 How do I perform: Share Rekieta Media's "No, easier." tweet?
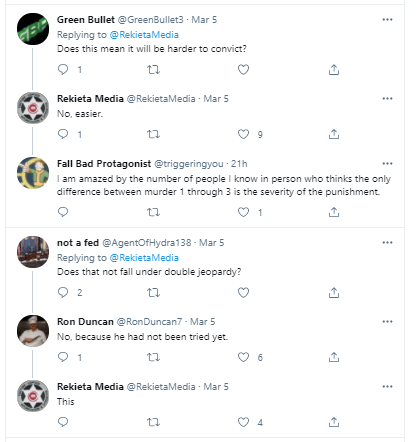tap(334, 134)
